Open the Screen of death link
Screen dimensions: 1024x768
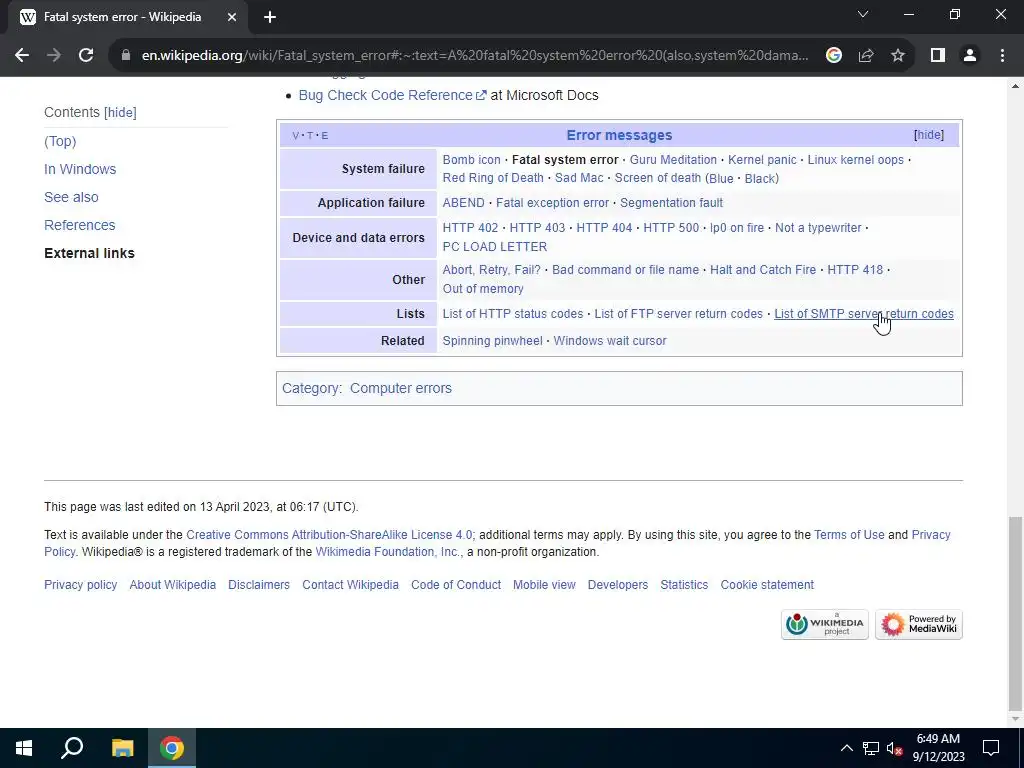coord(658,178)
